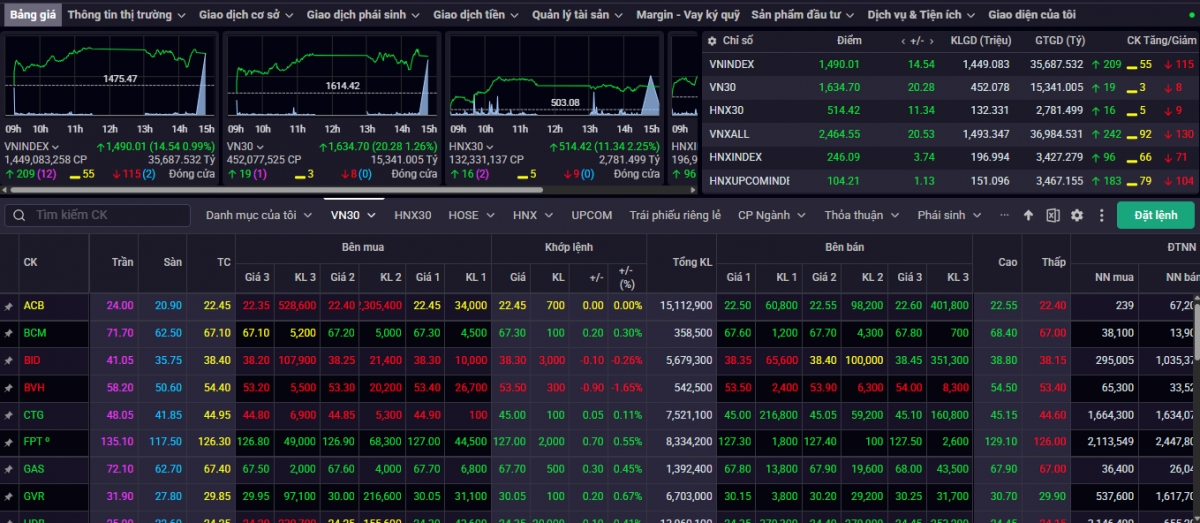Switch to the UPCOM list tab

(592, 215)
